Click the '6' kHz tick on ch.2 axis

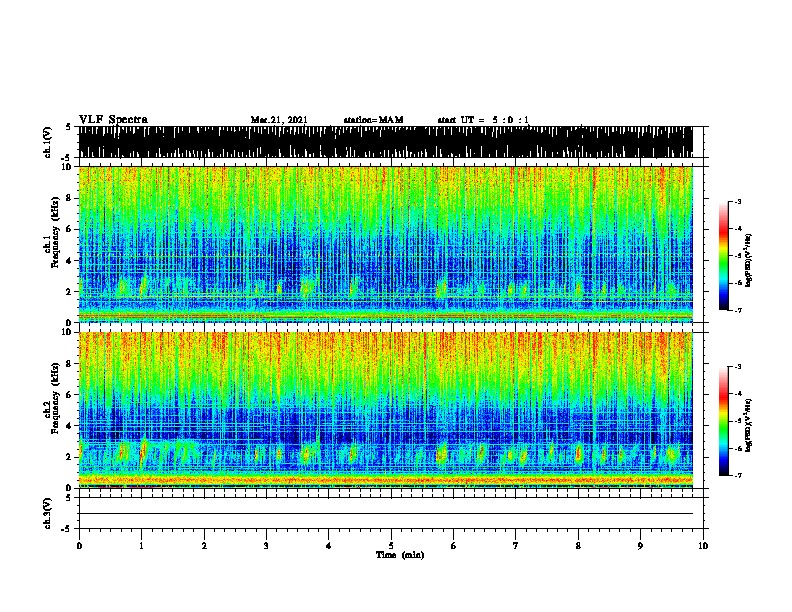coord(69,394)
